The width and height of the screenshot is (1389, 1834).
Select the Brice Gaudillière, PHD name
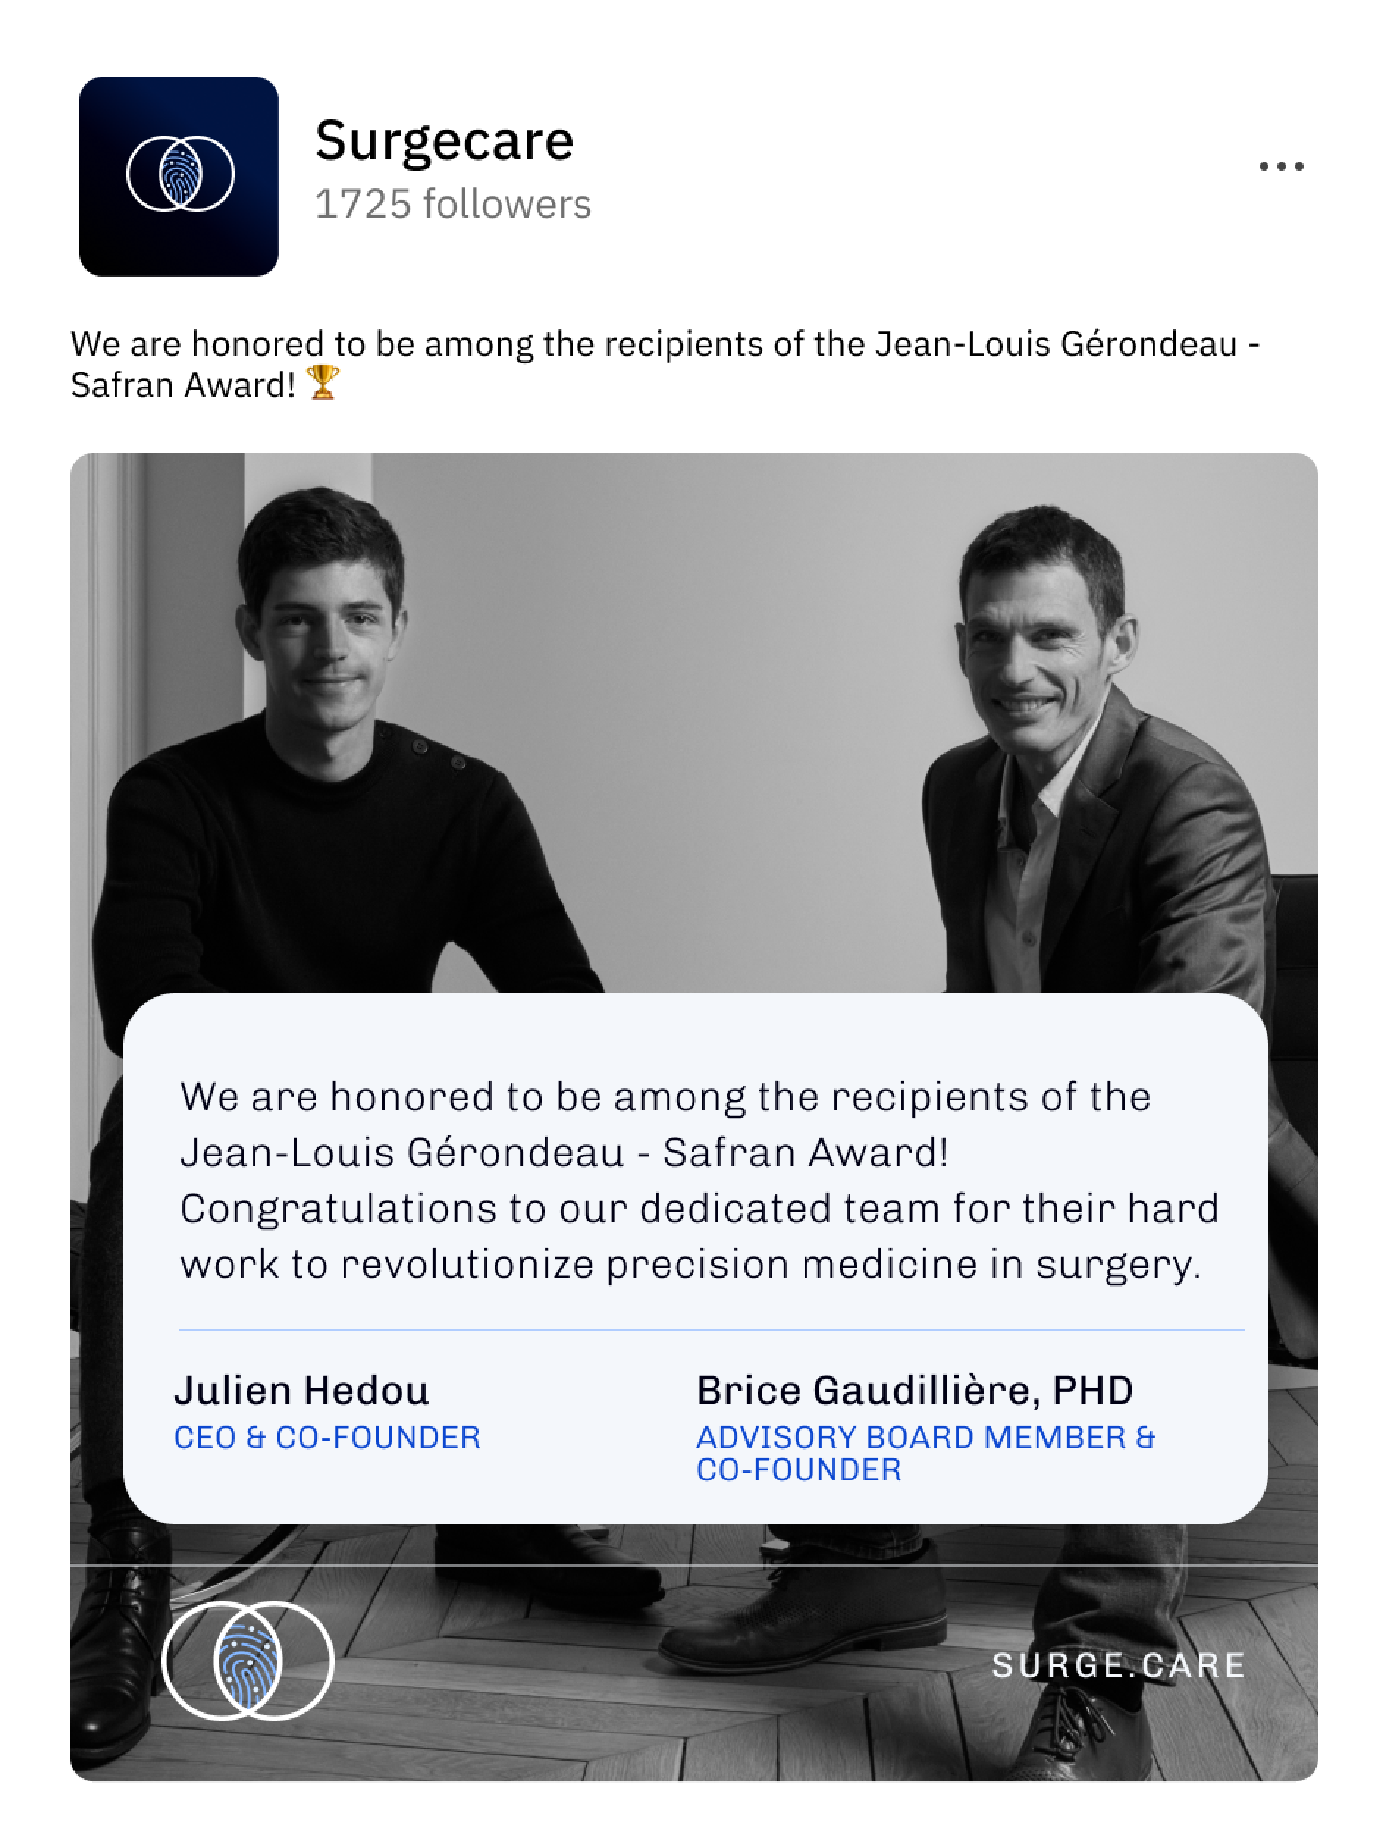pos(914,1390)
